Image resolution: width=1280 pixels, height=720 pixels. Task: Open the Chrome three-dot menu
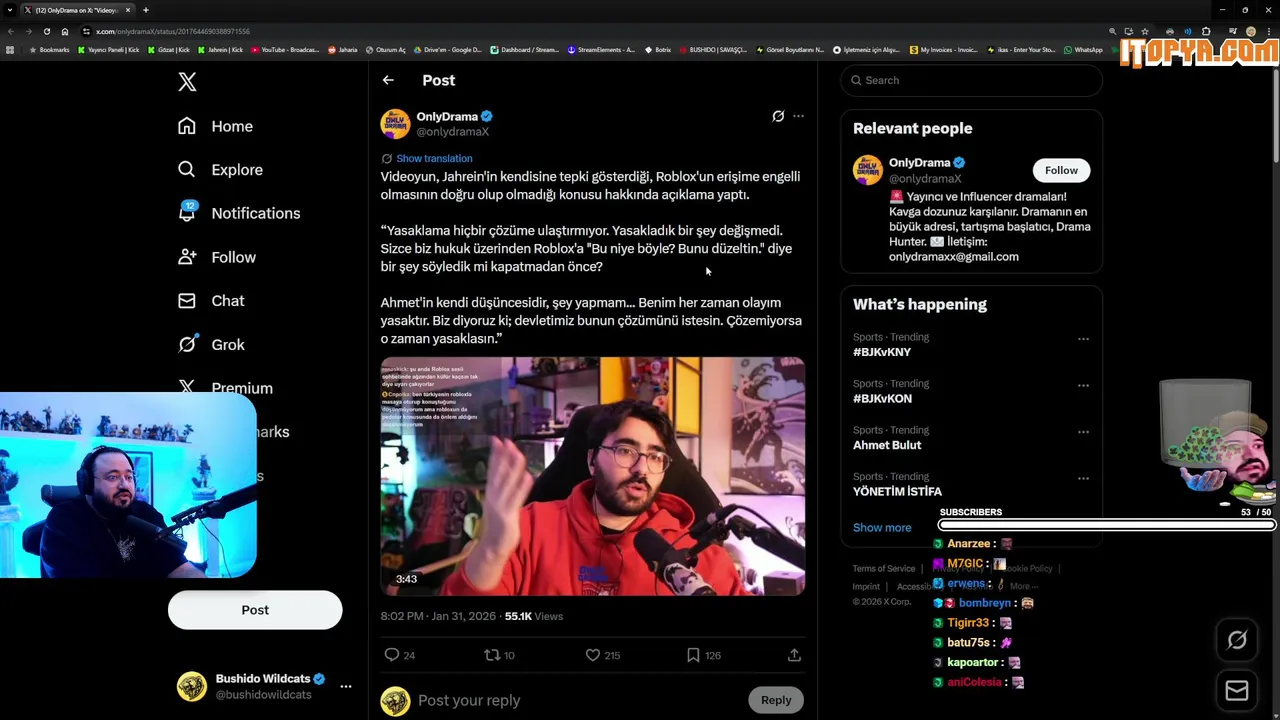[x=1269, y=31]
